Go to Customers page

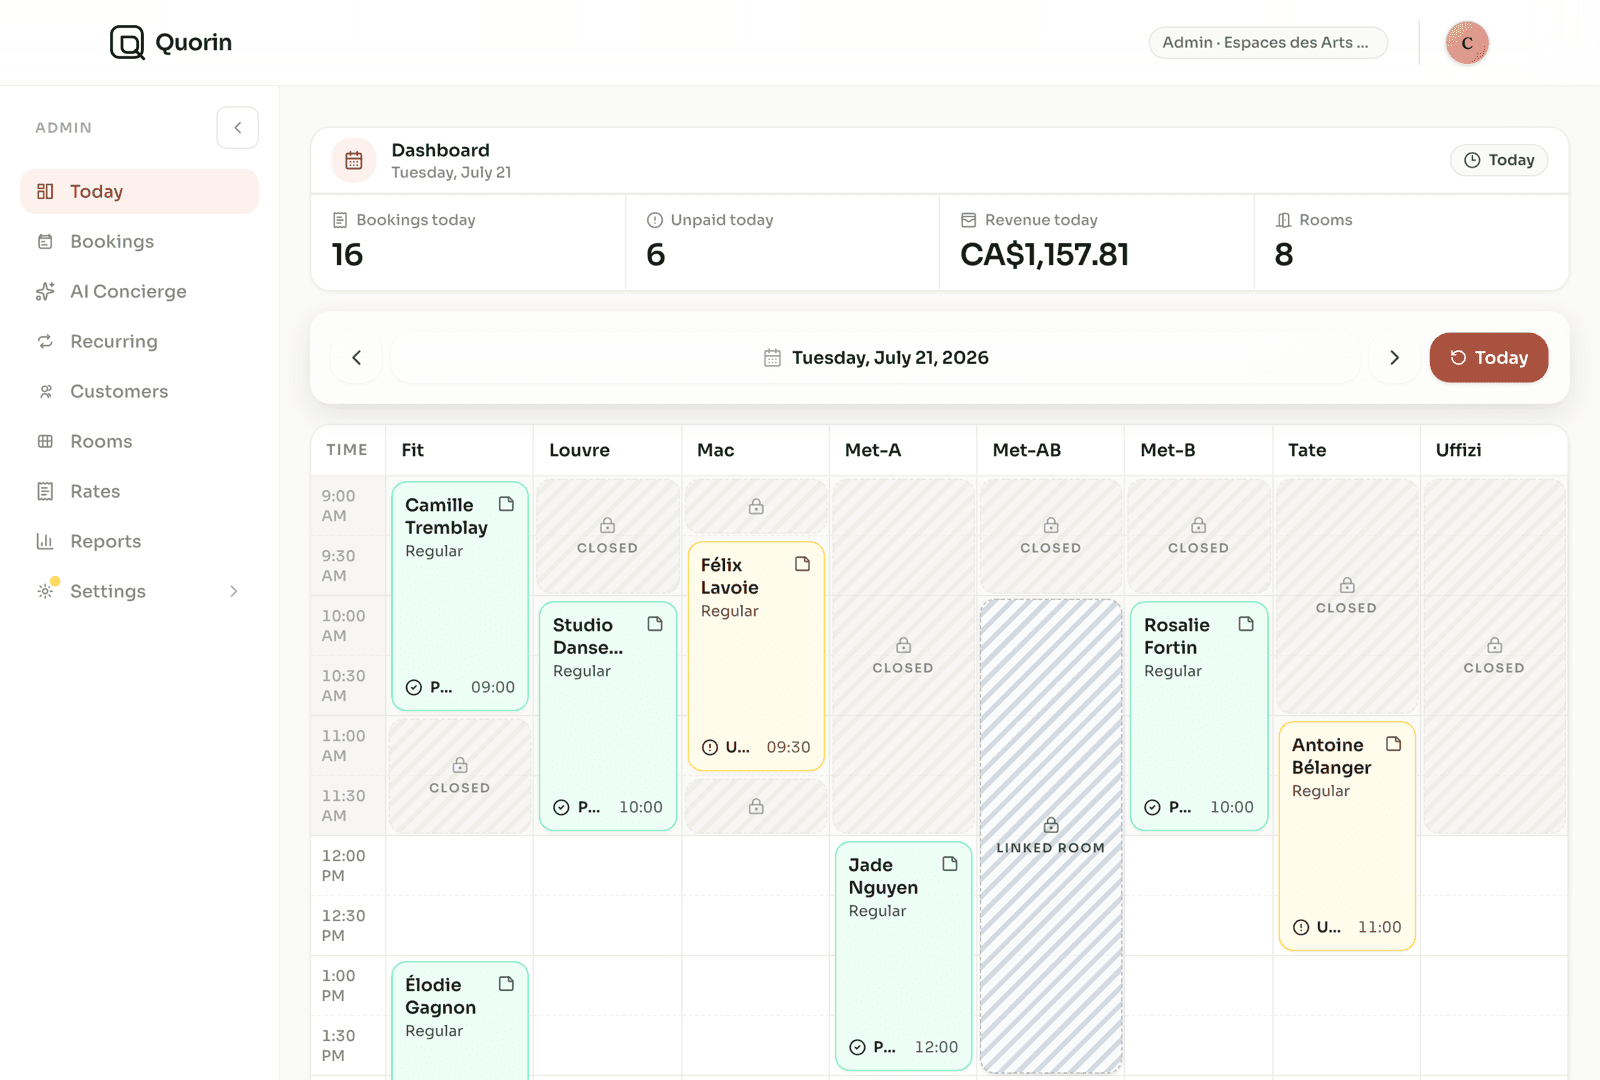pos(139,391)
